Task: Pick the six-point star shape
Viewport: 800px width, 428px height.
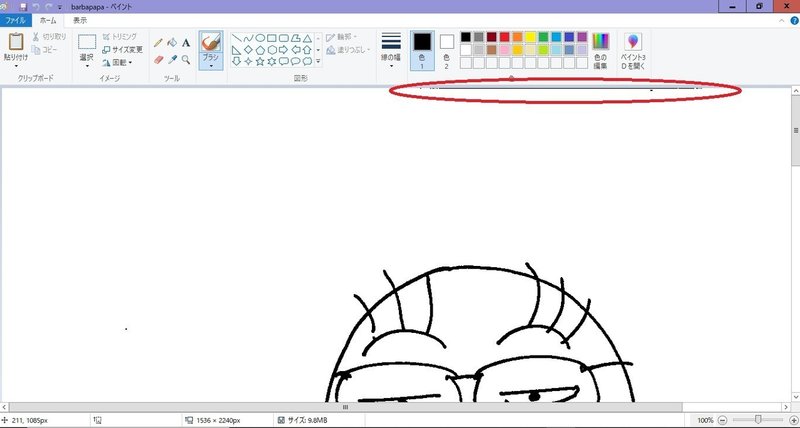Action: point(271,61)
